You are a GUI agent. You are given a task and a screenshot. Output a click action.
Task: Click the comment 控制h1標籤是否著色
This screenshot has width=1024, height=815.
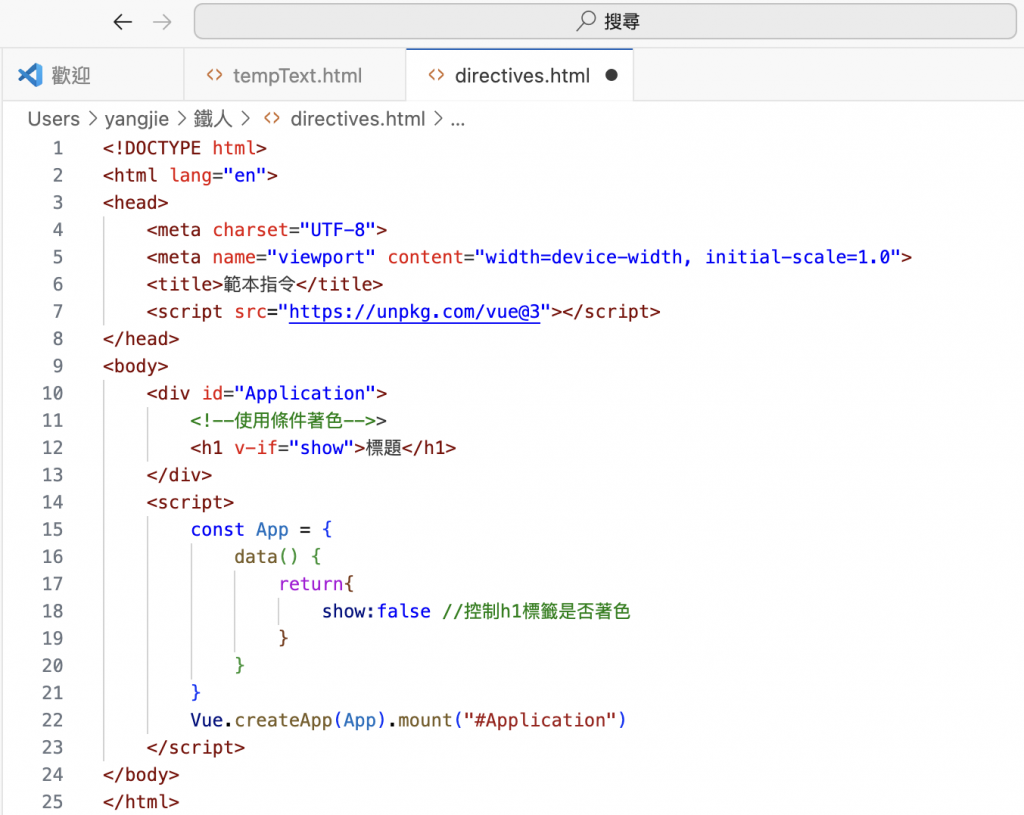[547, 611]
